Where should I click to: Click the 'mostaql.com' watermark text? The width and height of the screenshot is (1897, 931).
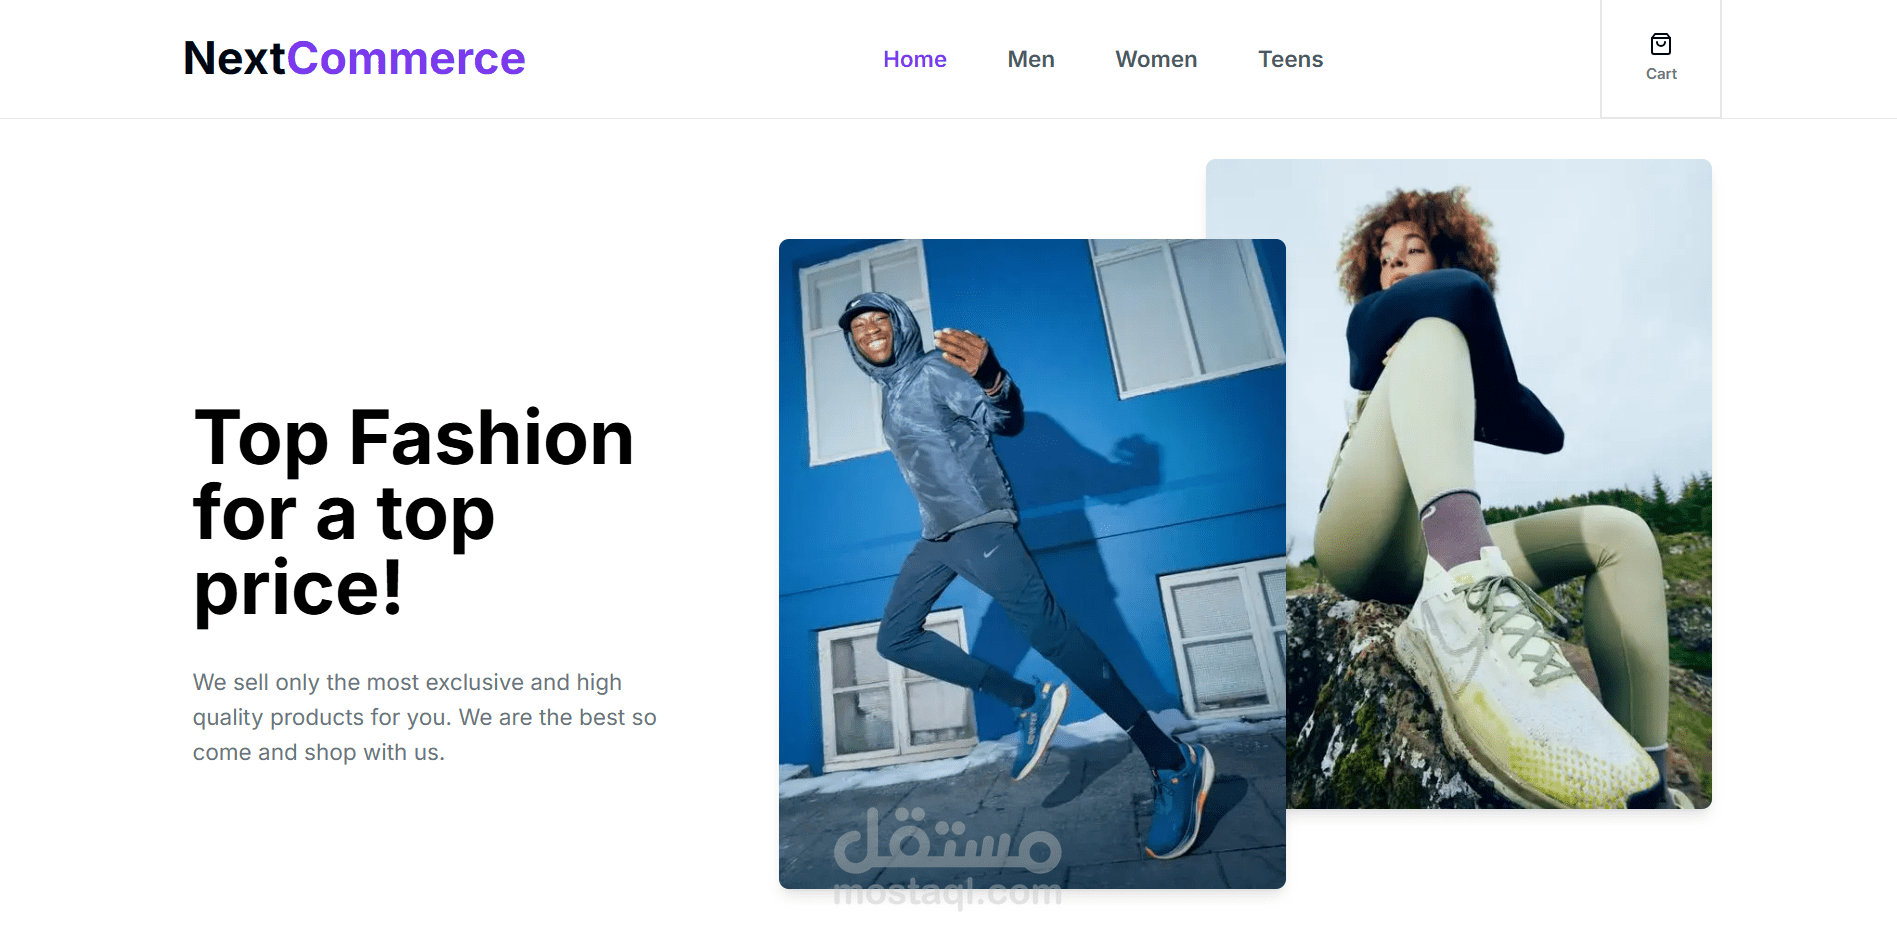pos(947,892)
